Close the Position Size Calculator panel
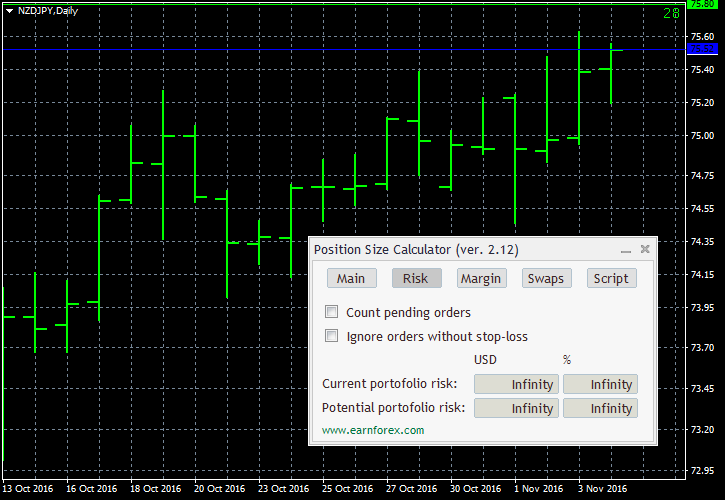The height and width of the screenshot is (500, 725). tap(645, 249)
